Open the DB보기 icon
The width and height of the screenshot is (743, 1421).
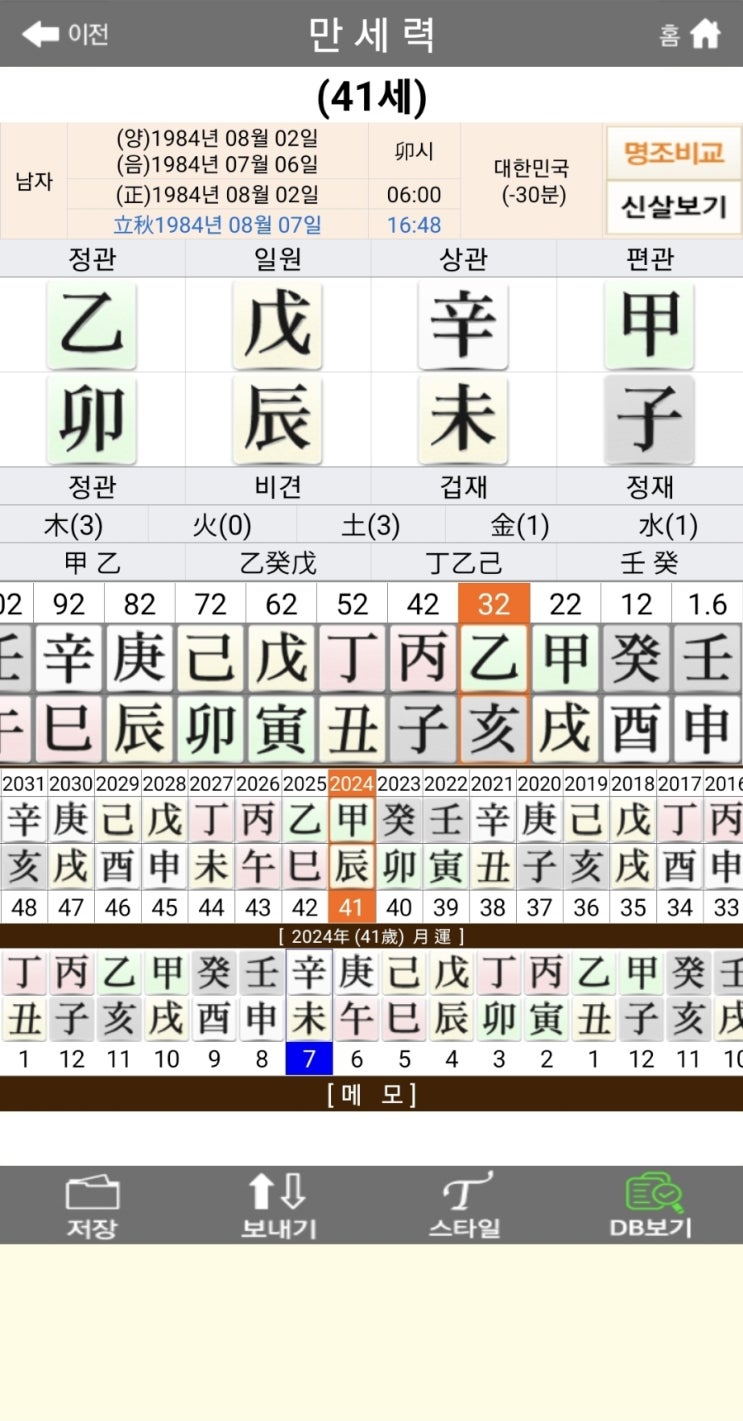pyautogui.click(x=651, y=1206)
